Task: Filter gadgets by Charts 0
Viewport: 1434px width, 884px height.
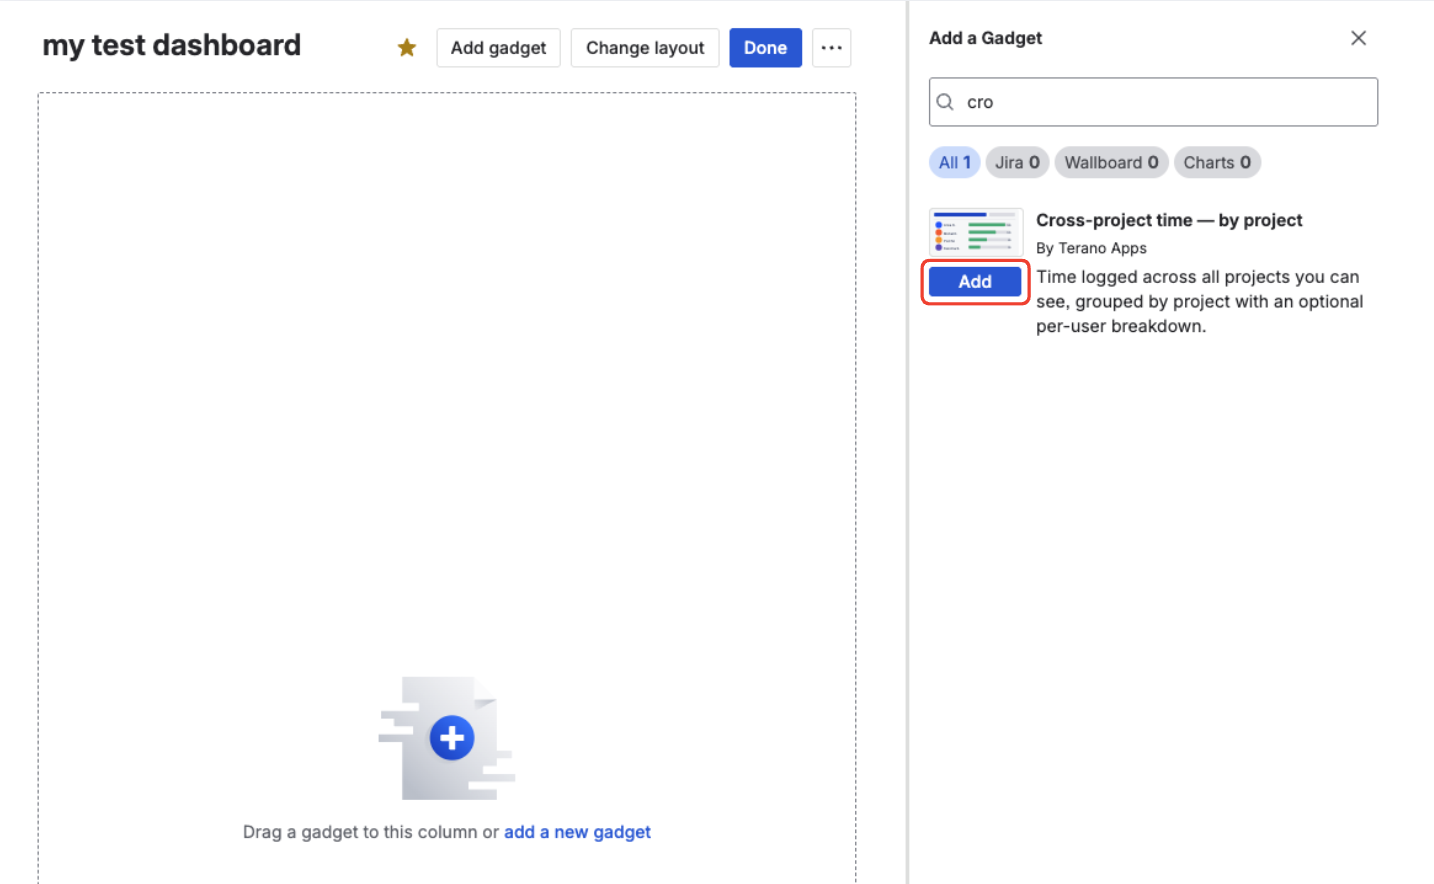Action: tap(1217, 162)
